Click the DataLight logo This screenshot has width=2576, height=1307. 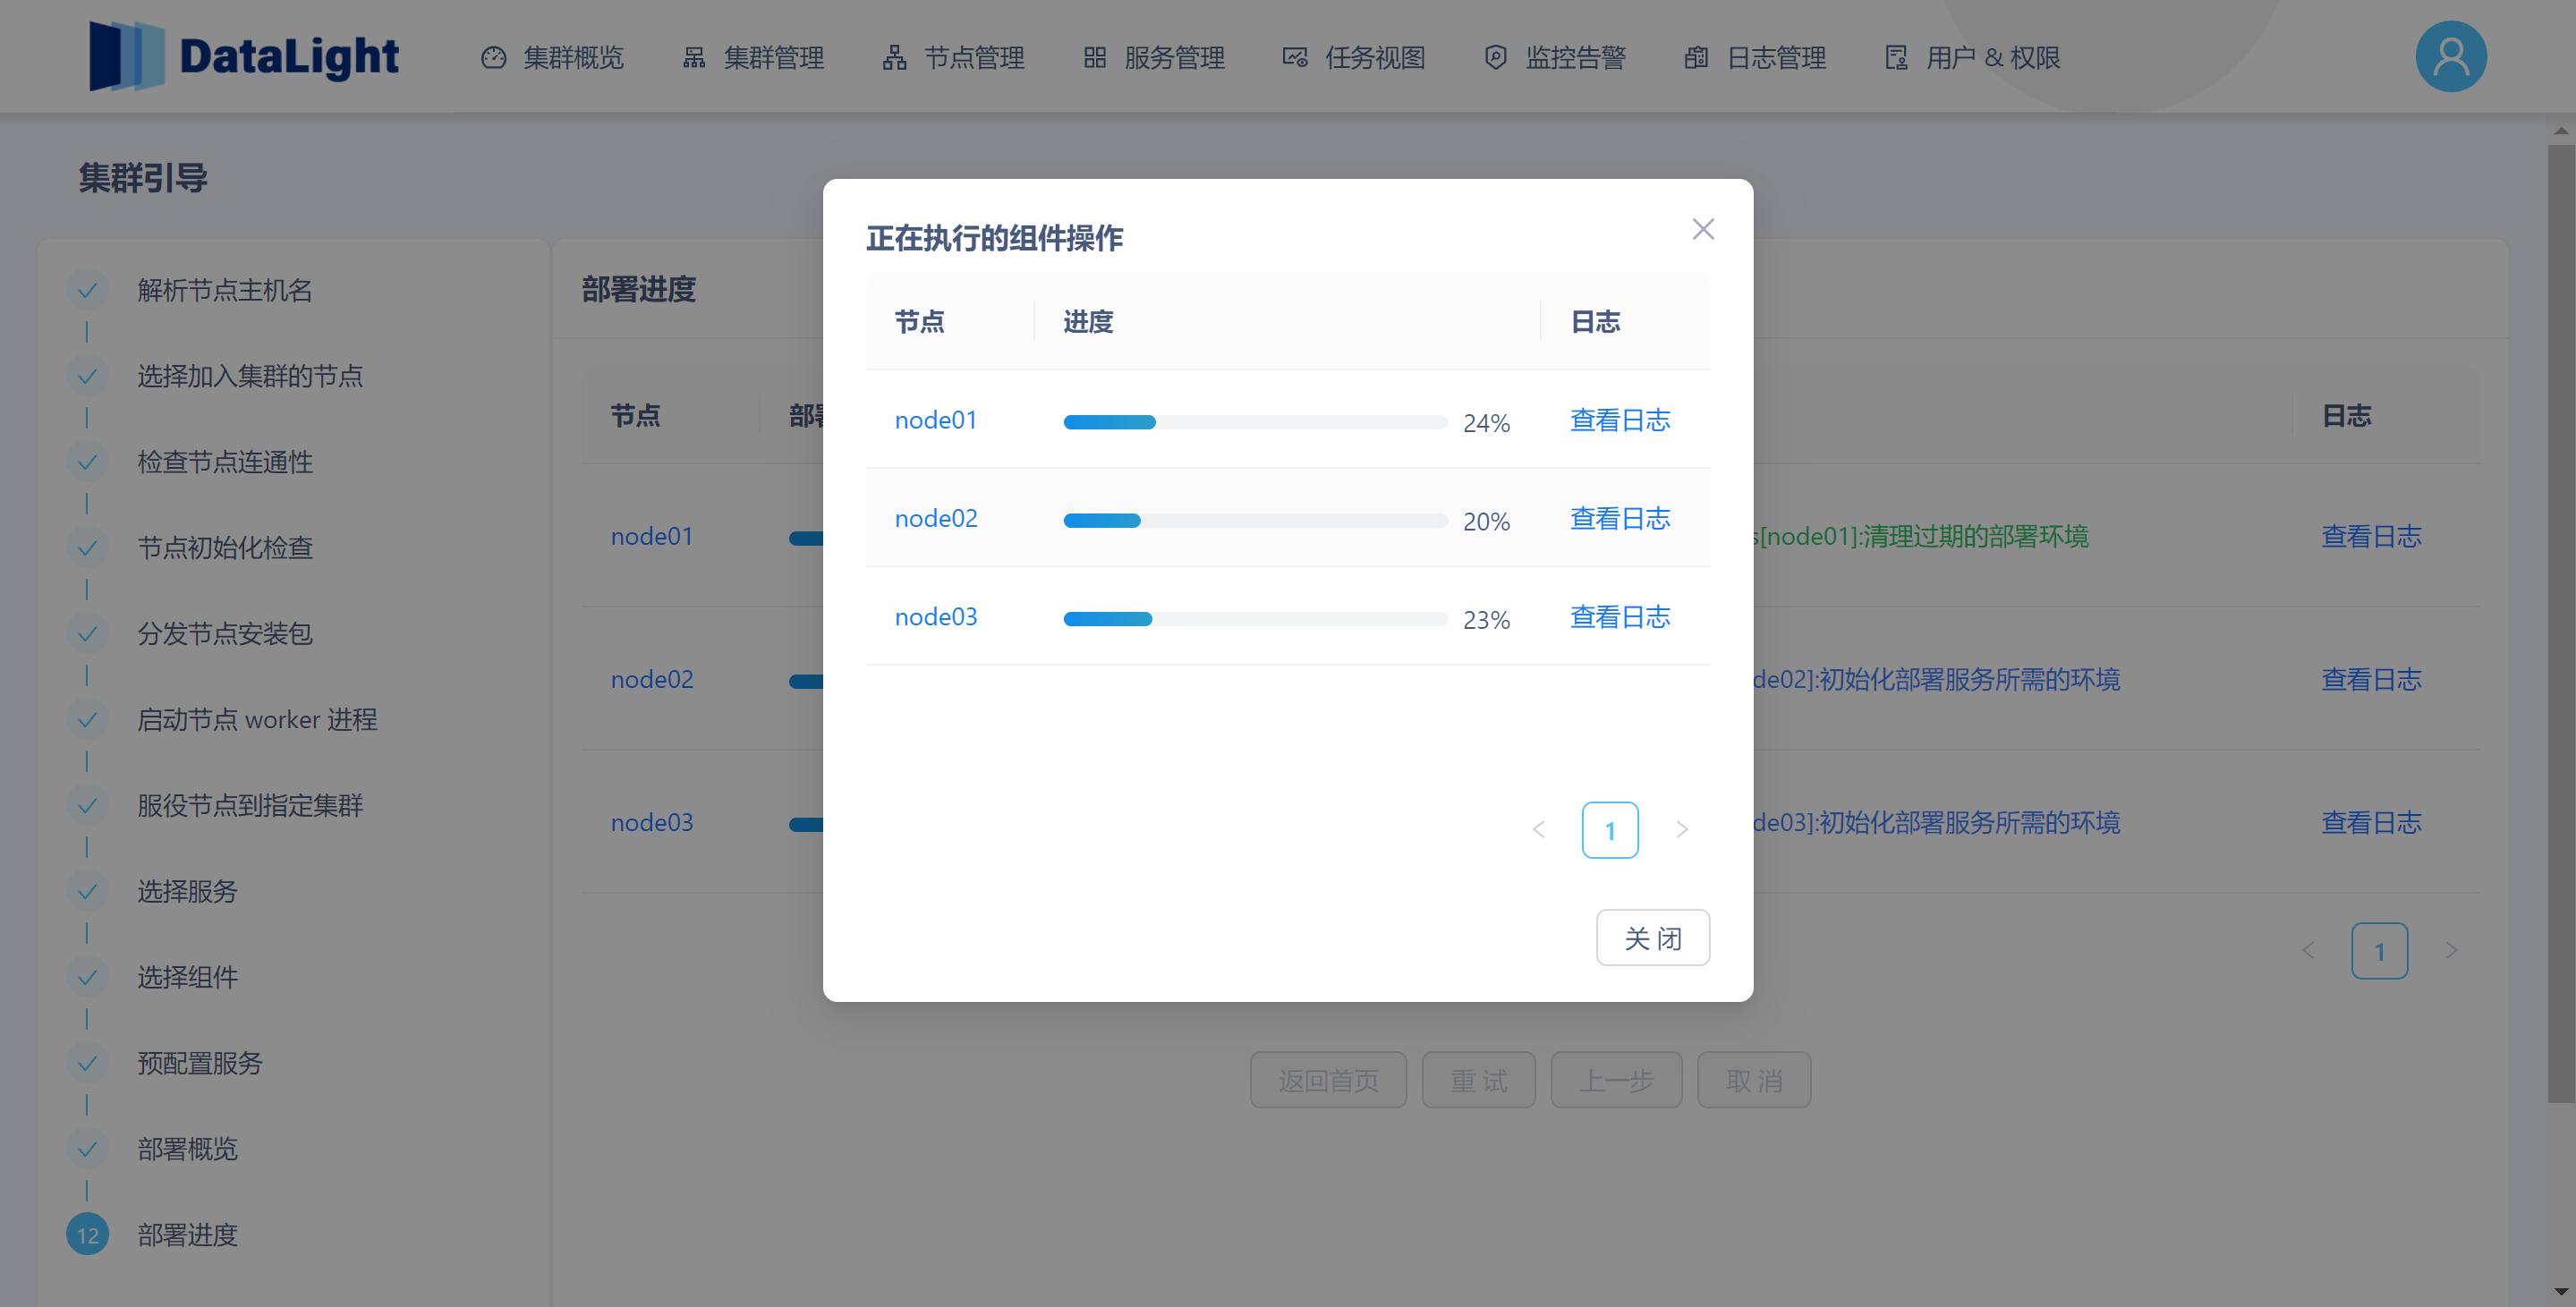pos(244,56)
